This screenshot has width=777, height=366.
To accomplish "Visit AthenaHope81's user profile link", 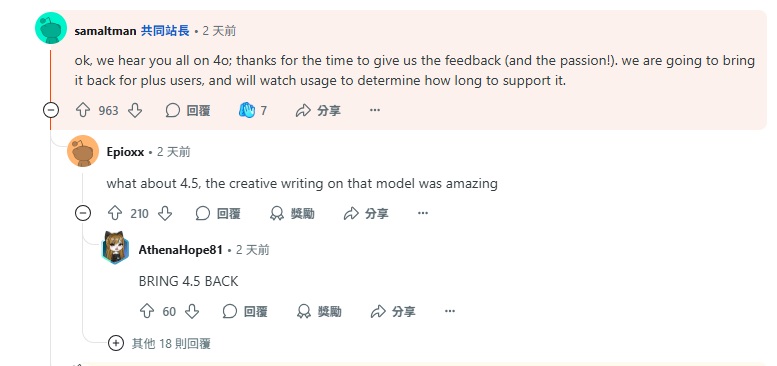I will click(x=180, y=250).
